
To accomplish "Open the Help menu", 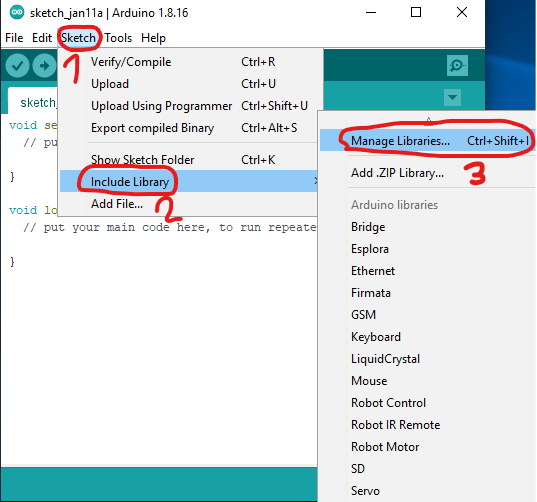I will [153, 38].
